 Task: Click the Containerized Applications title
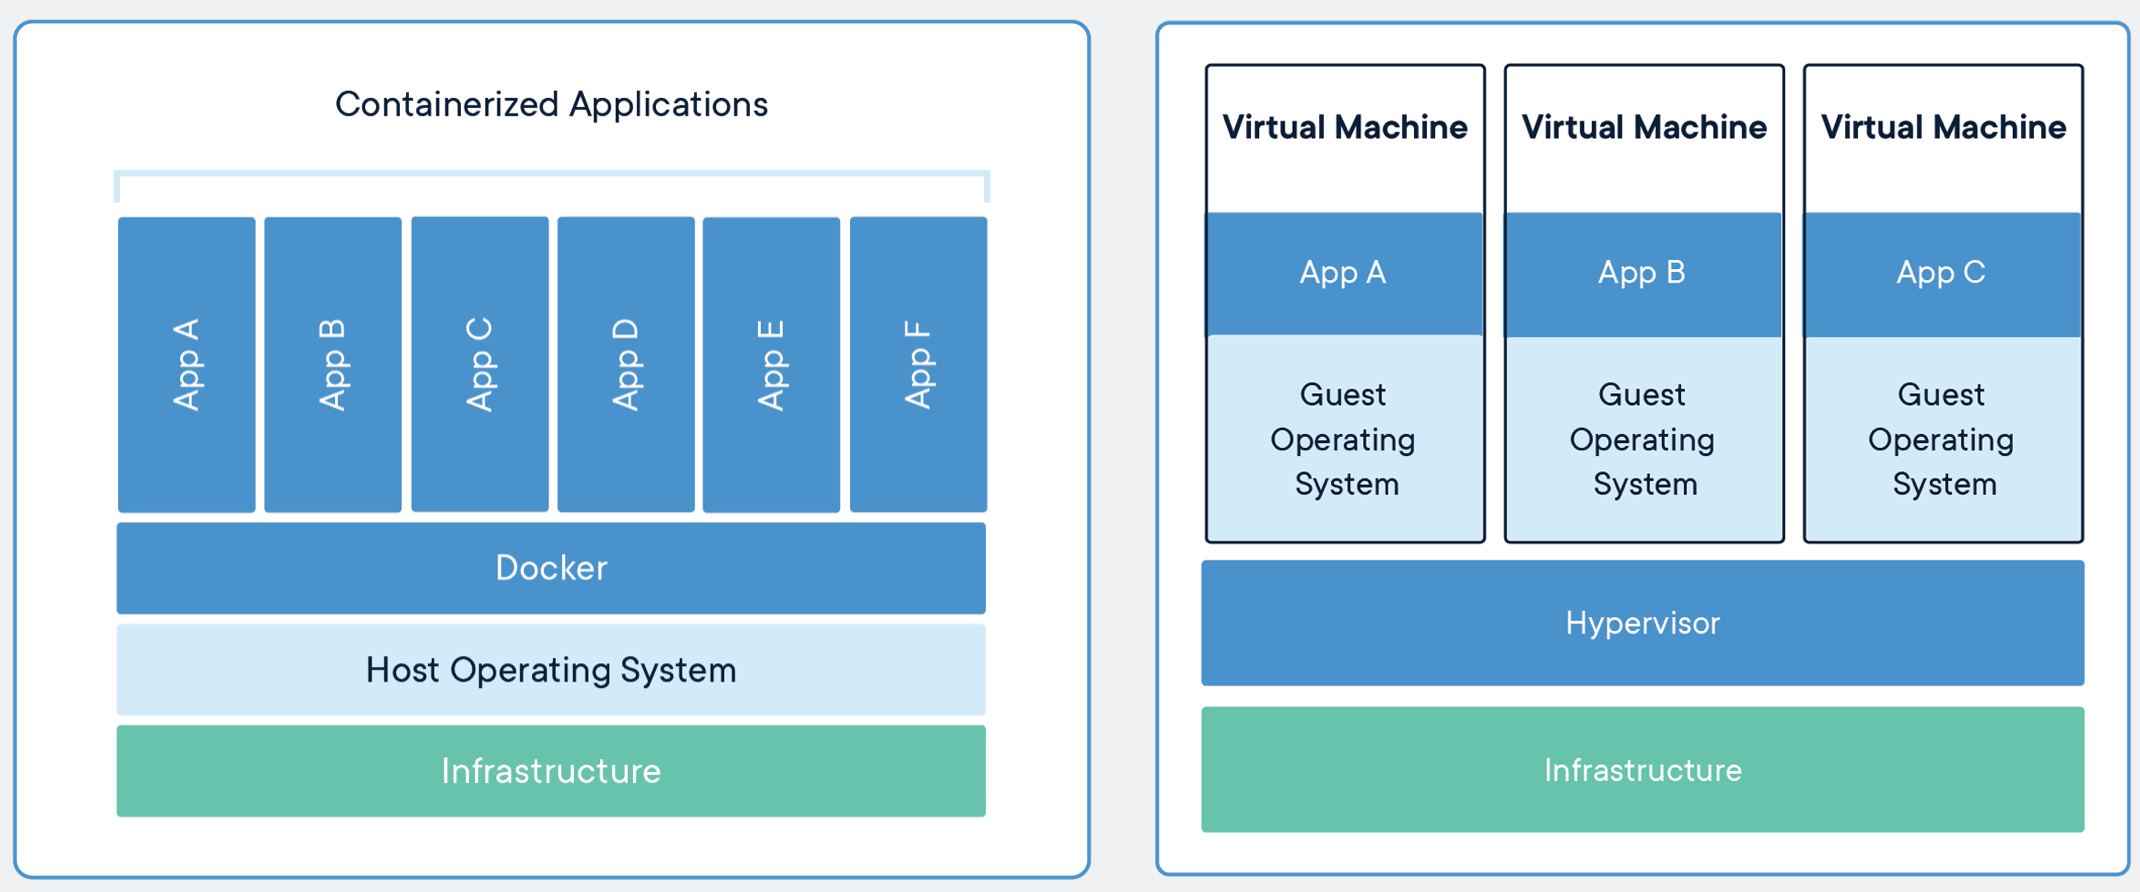click(551, 104)
